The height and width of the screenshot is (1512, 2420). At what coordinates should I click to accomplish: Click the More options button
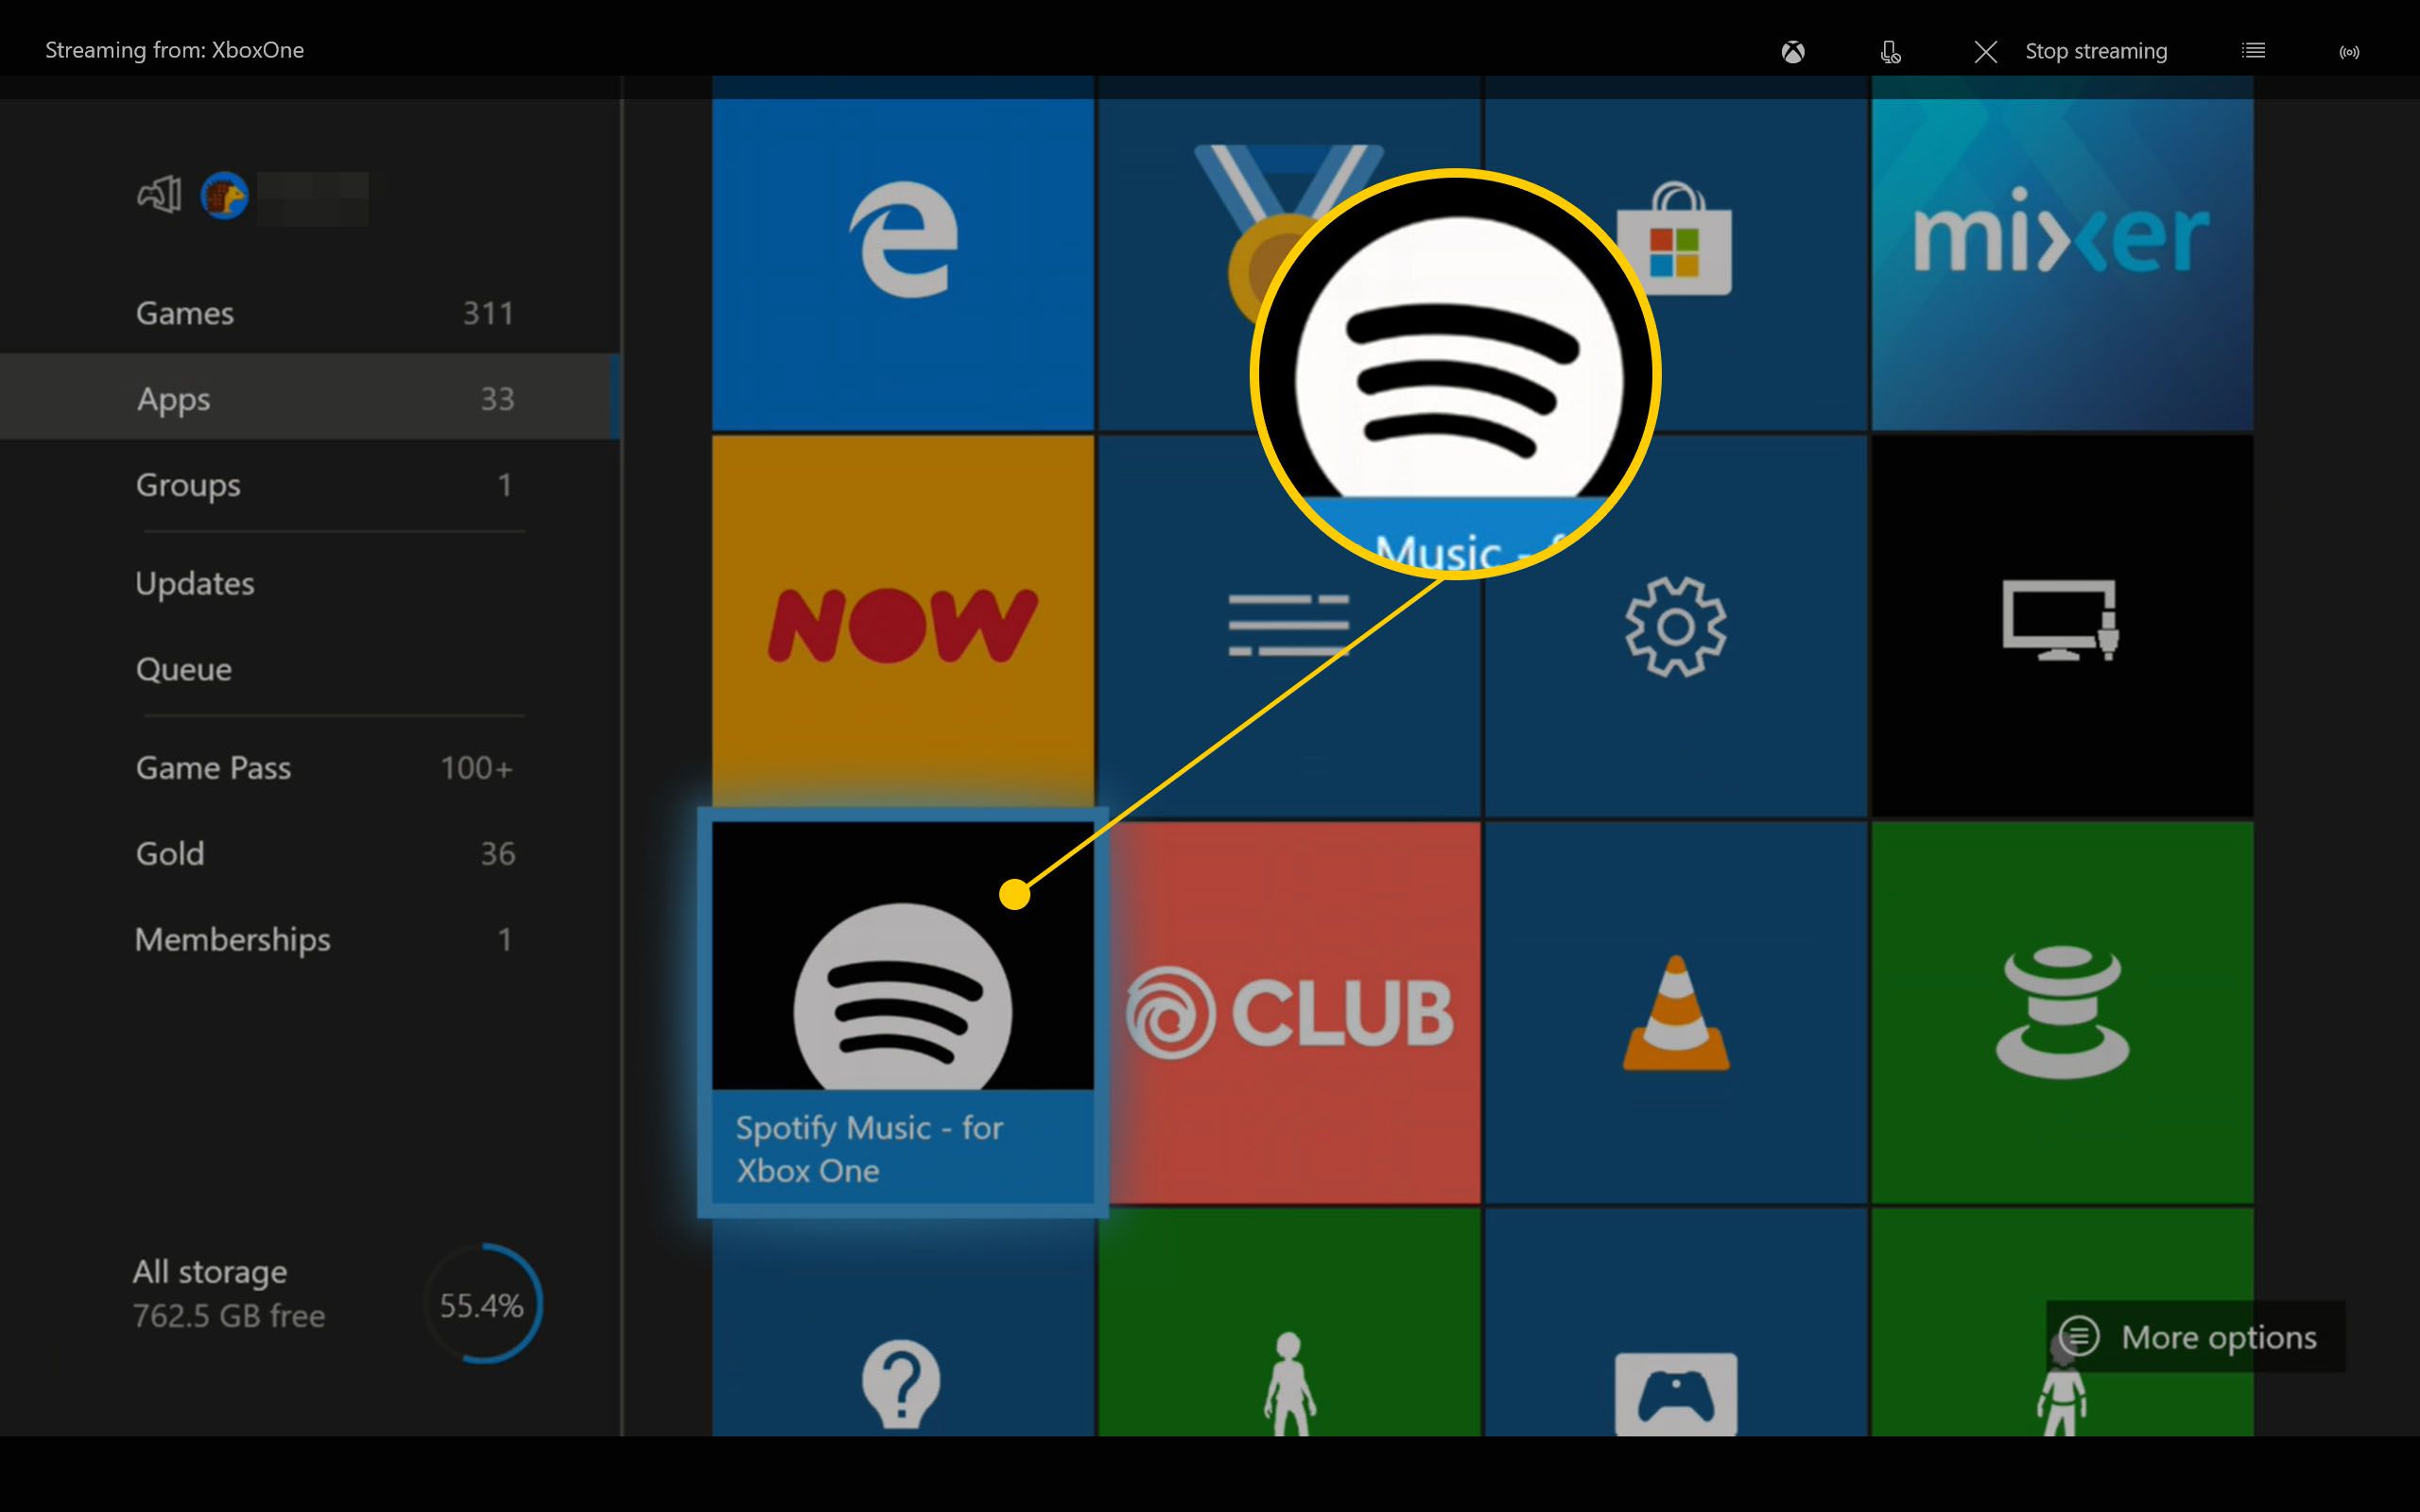pos(2195,1337)
